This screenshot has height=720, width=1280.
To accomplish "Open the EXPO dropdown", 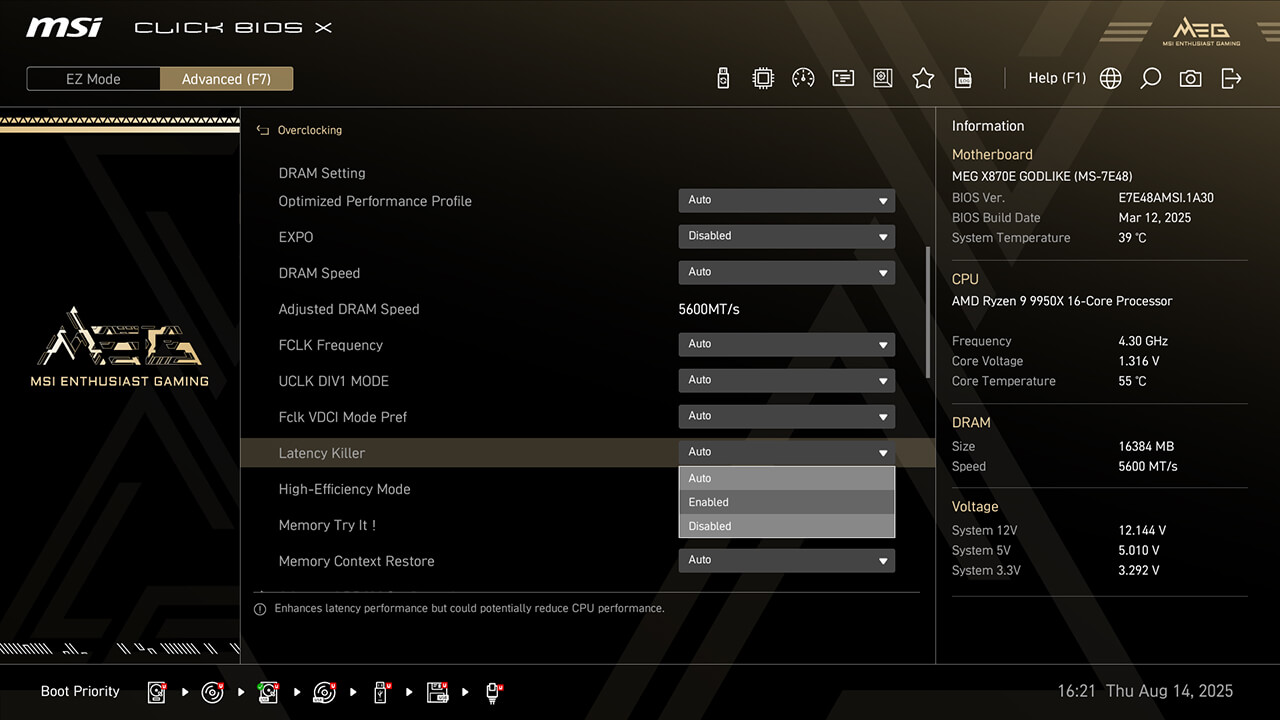I will [786, 236].
